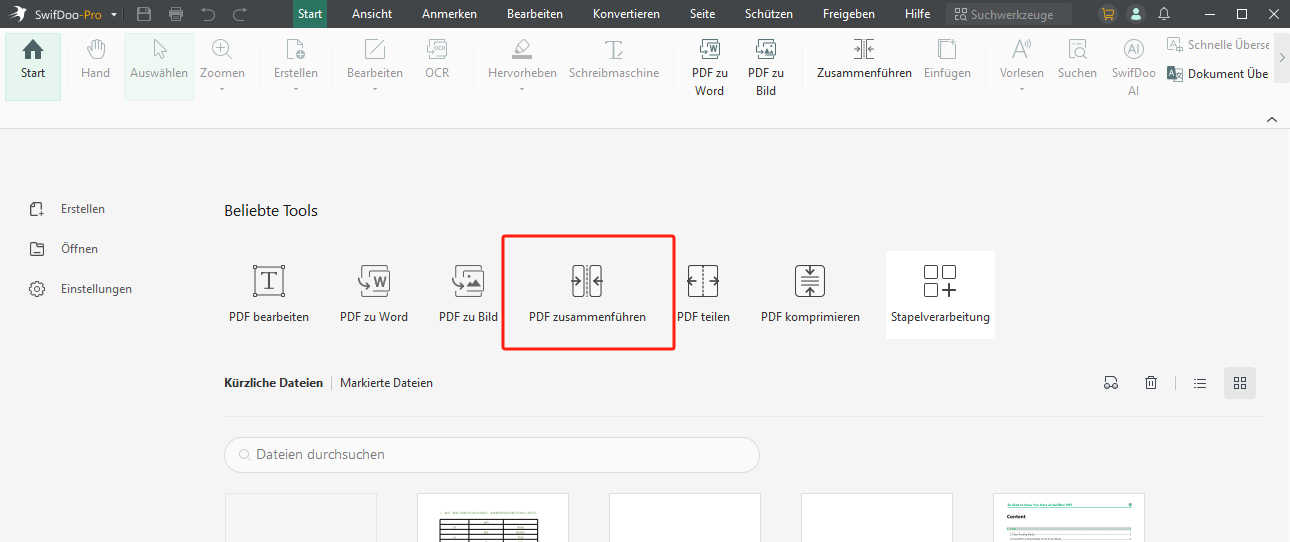Switch recent files to grid view

(1240, 383)
